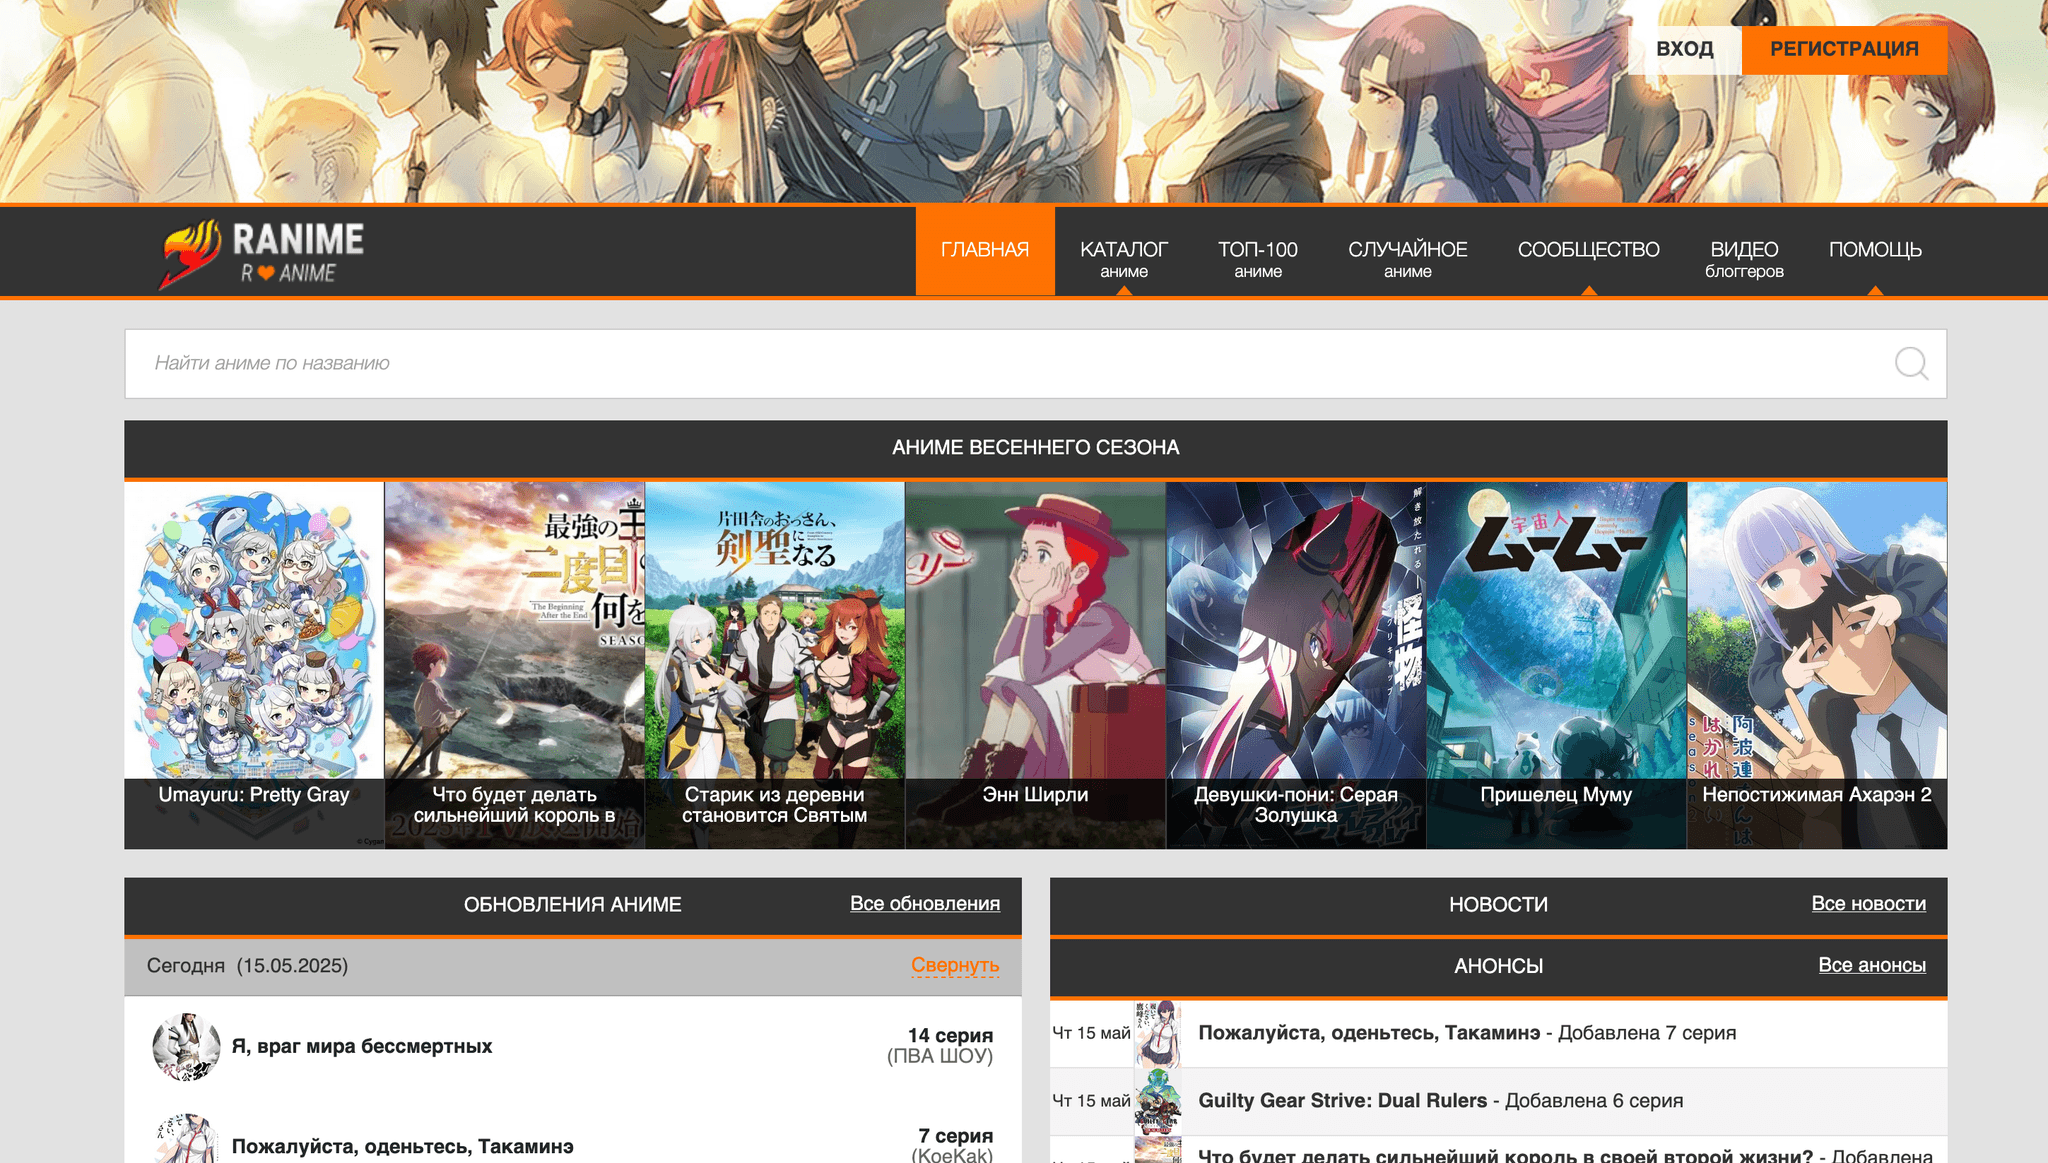Open ВИДЕО блоггеров section
The image size is (2048, 1163).
[x=1745, y=250]
